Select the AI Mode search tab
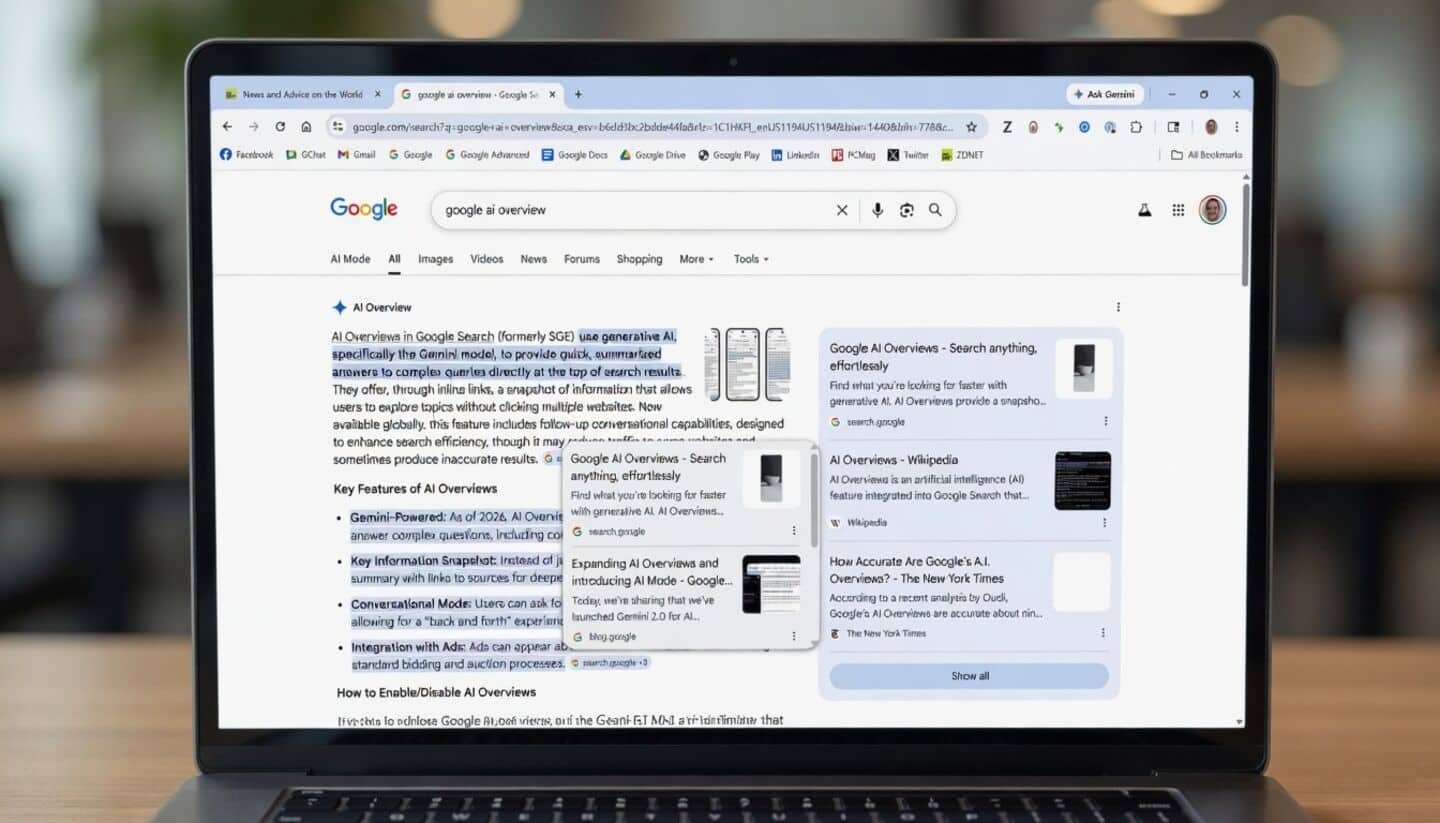This screenshot has height=823, width=1440. (x=350, y=259)
